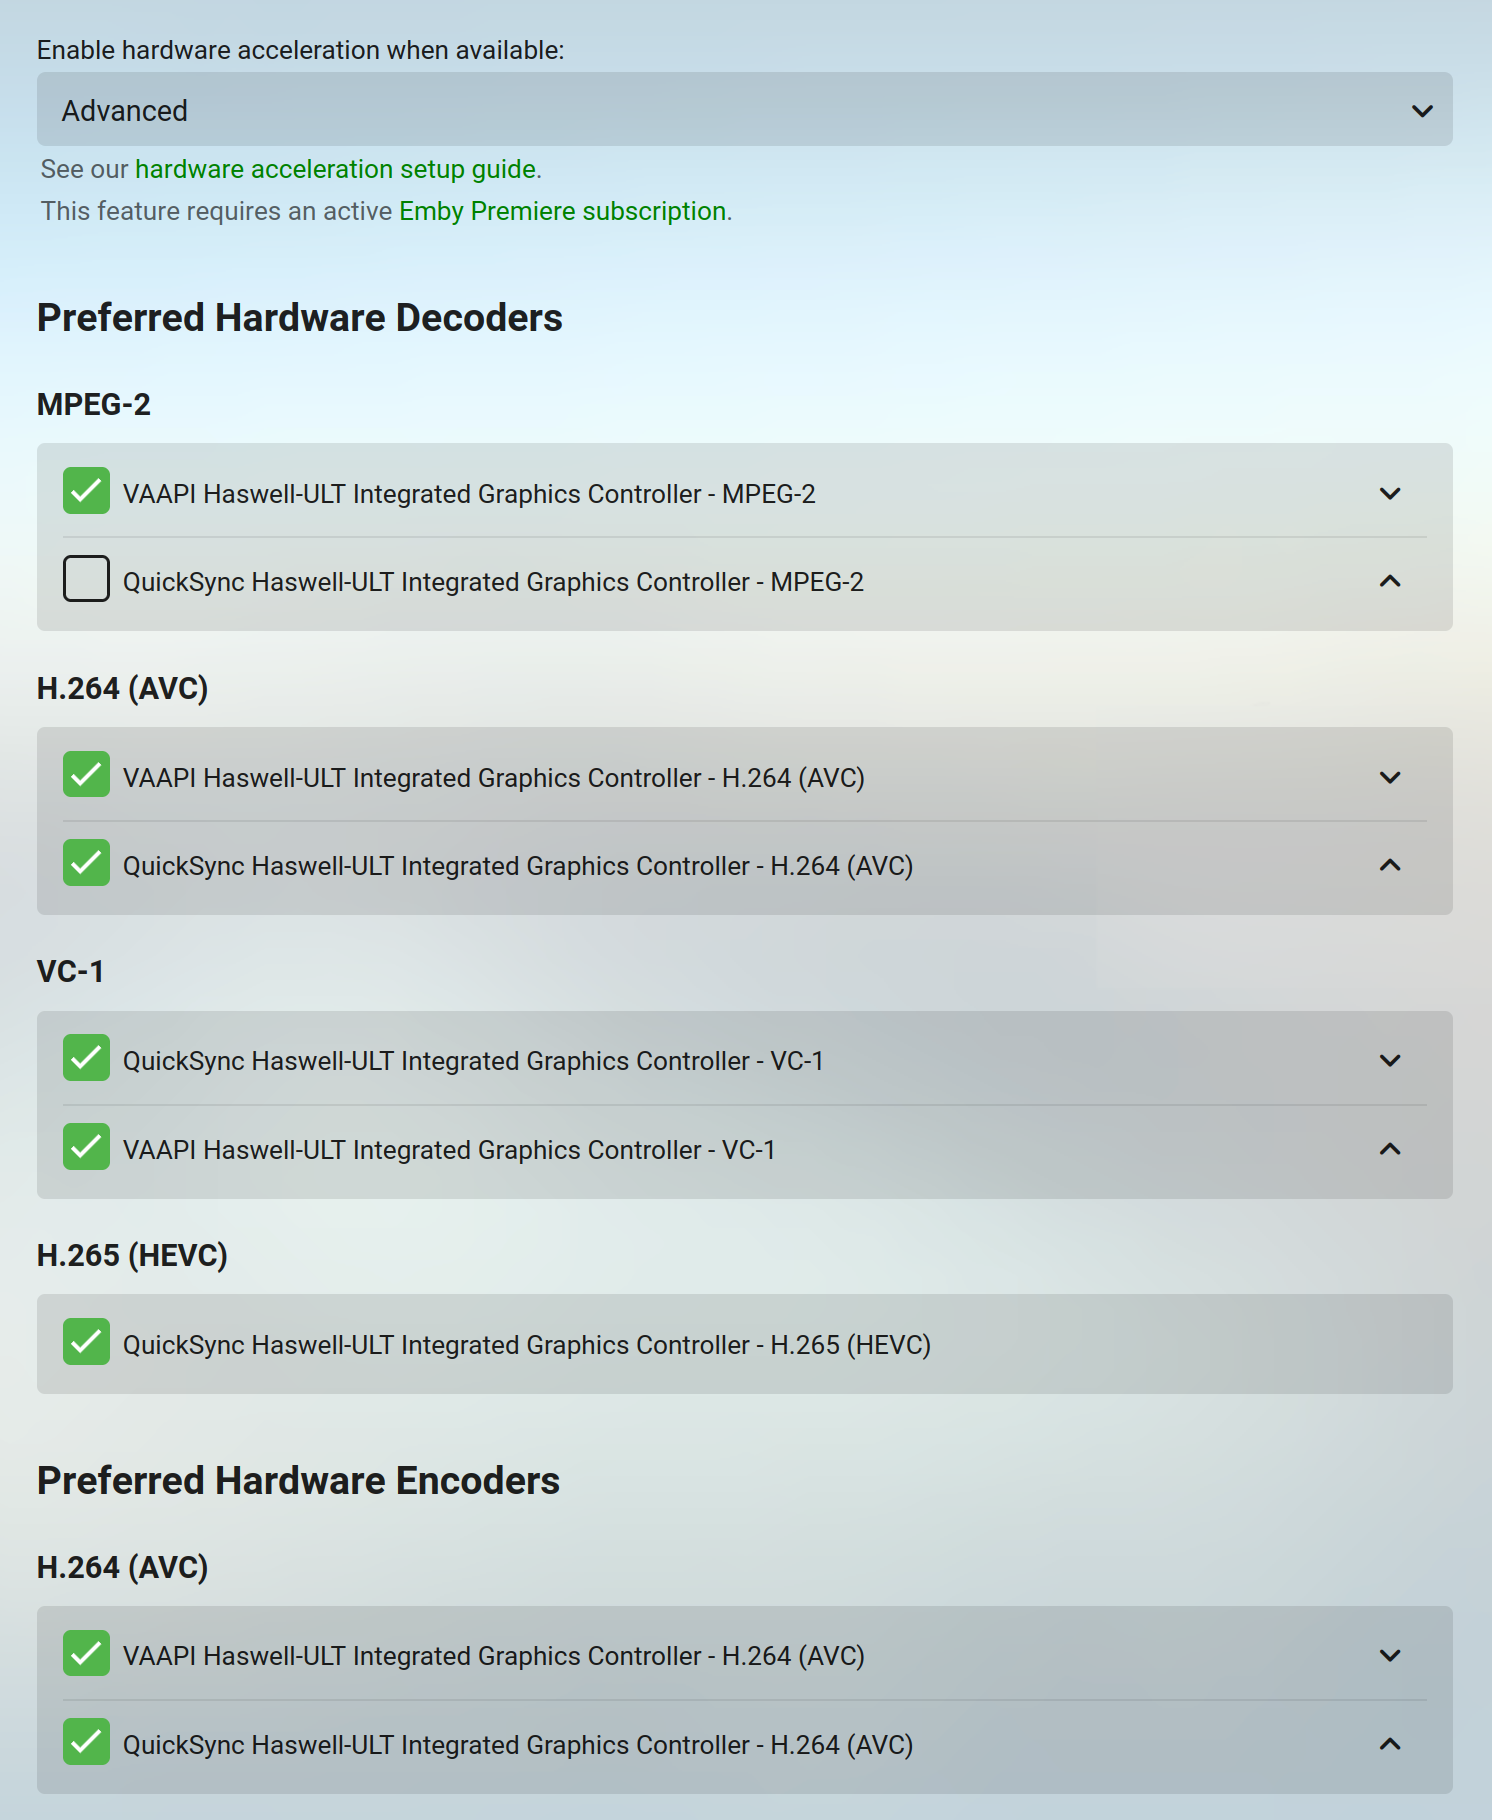Disable QuickSync H.265 (HEVC) decoder
This screenshot has height=1820, width=1492.
pyautogui.click(x=86, y=1342)
